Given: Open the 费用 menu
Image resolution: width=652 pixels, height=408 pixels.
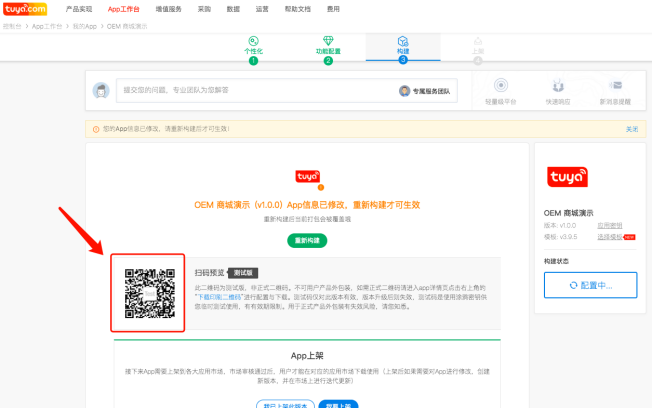Looking at the screenshot, I should point(333,9).
